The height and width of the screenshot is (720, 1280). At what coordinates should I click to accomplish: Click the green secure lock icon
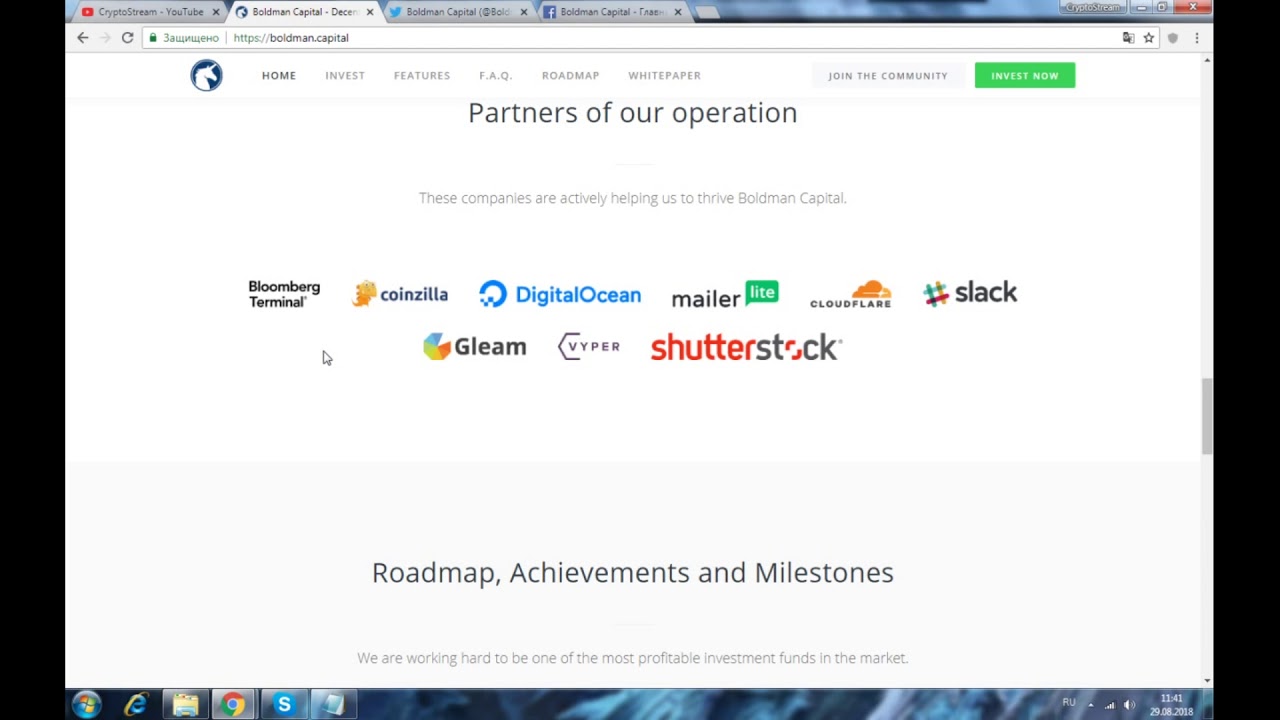(x=153, y=38)
